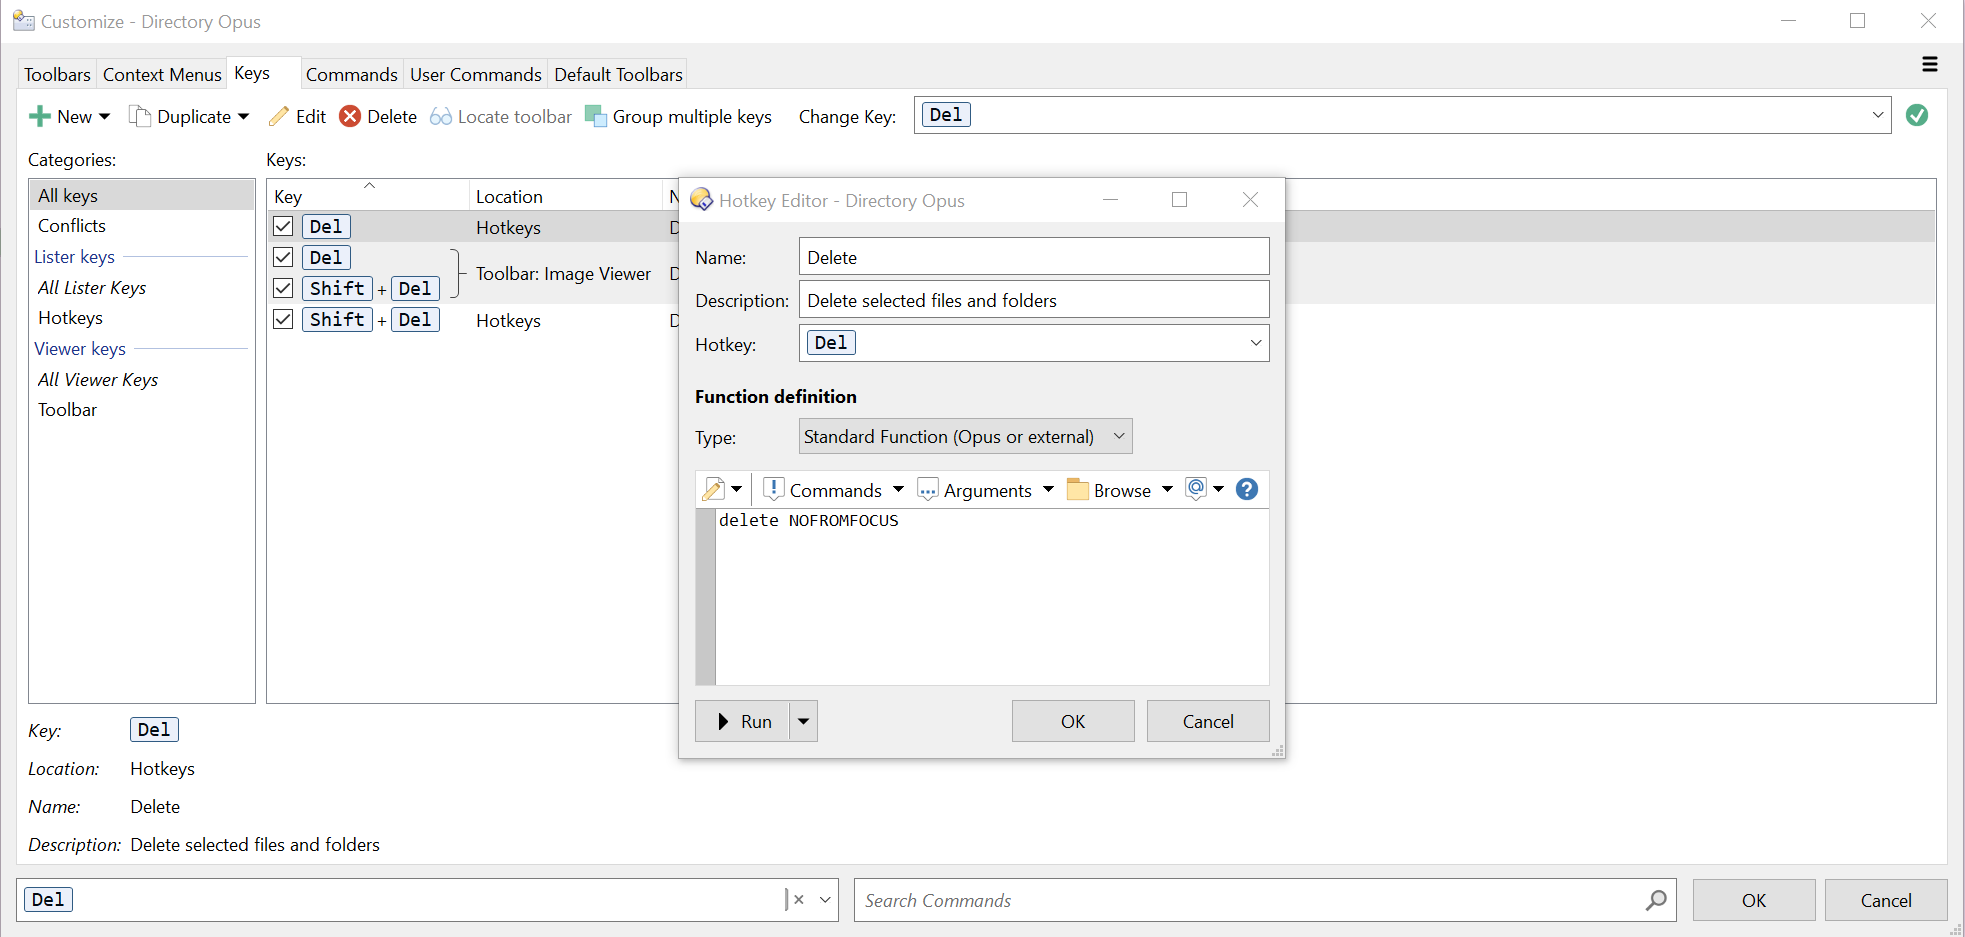Open the User Commands tab
This screenshot has width=1965, height=937.
coord(476,74)
